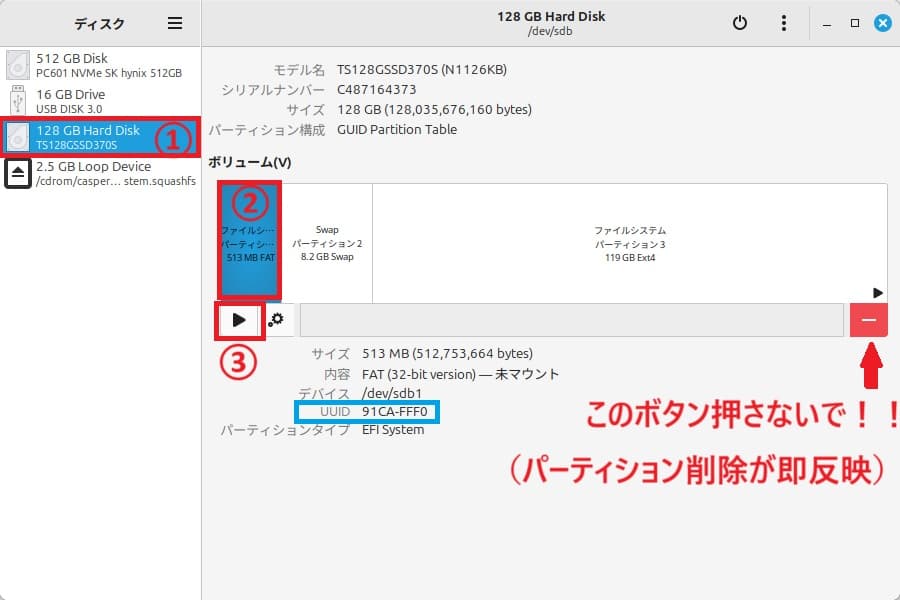
Task: Click the job progress bar beside the gear
Action: coord(570,319)
